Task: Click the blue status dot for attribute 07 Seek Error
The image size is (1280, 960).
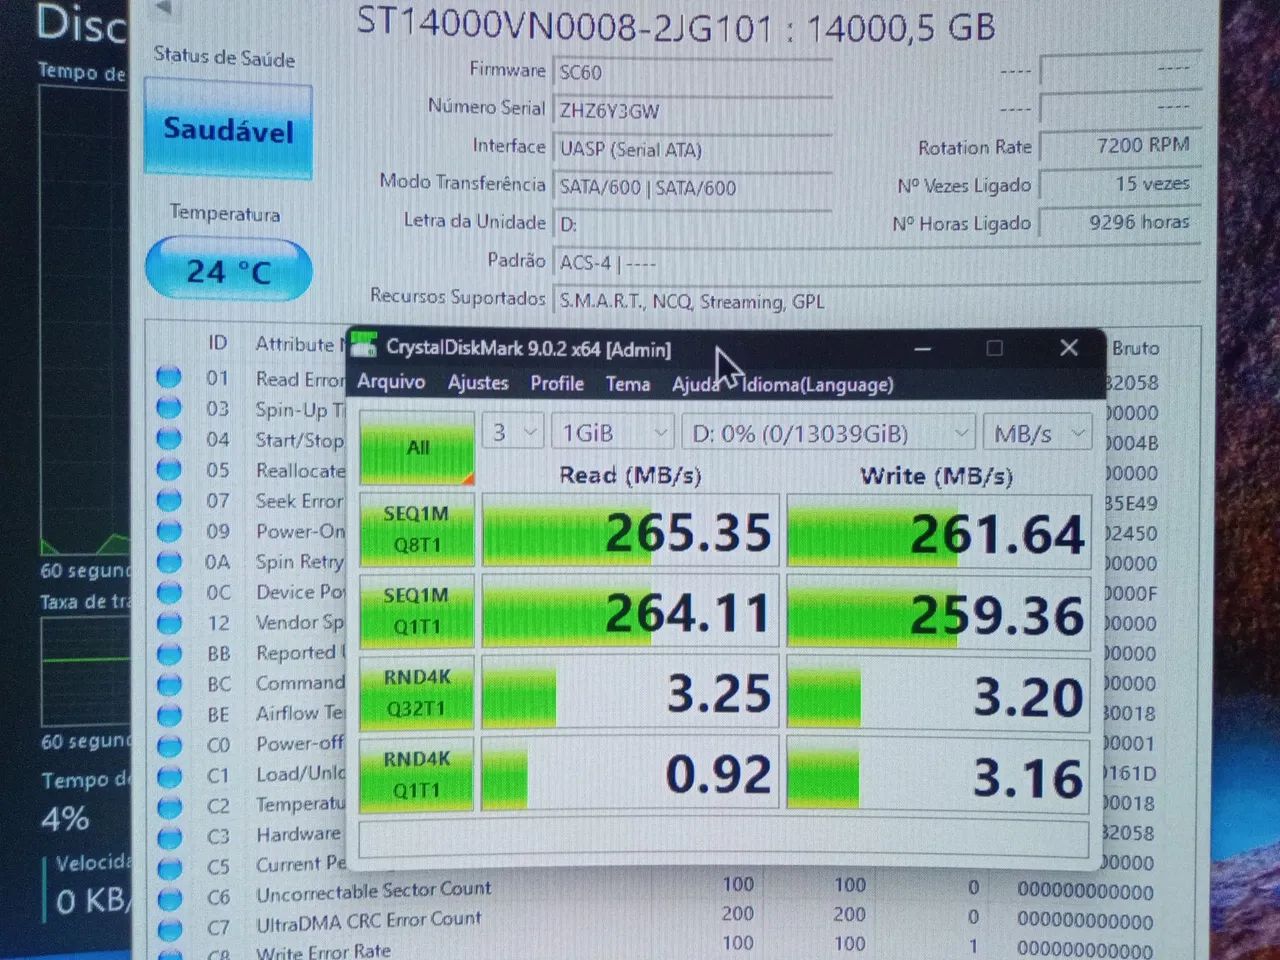Action: pos(169,500)
